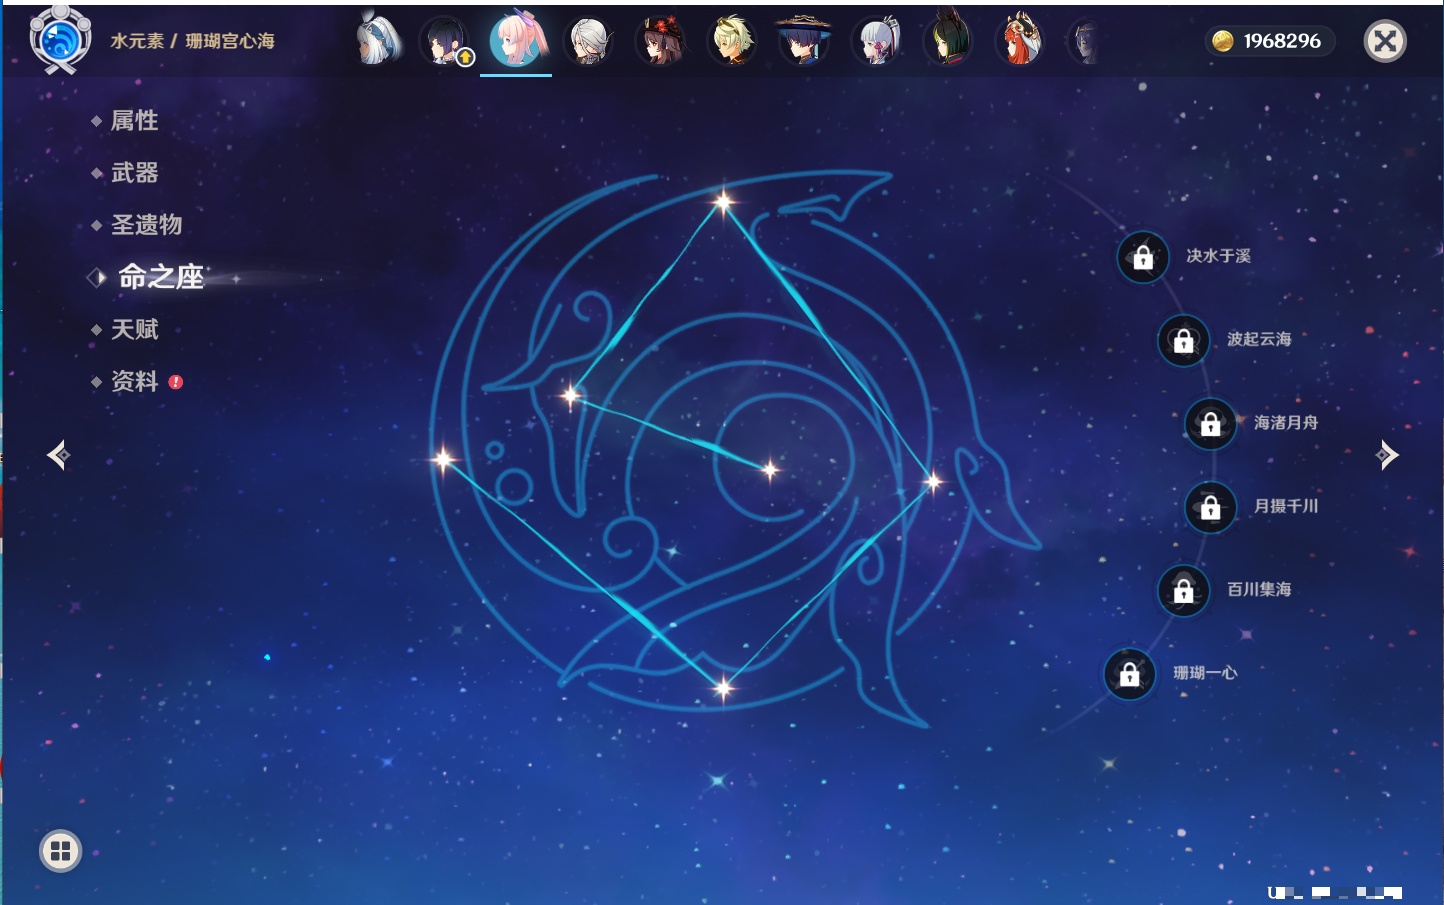This screenshot has height=905, width=1444.
Task: Select the avatar wearing the wide blue hat
Action: point(804,42)
